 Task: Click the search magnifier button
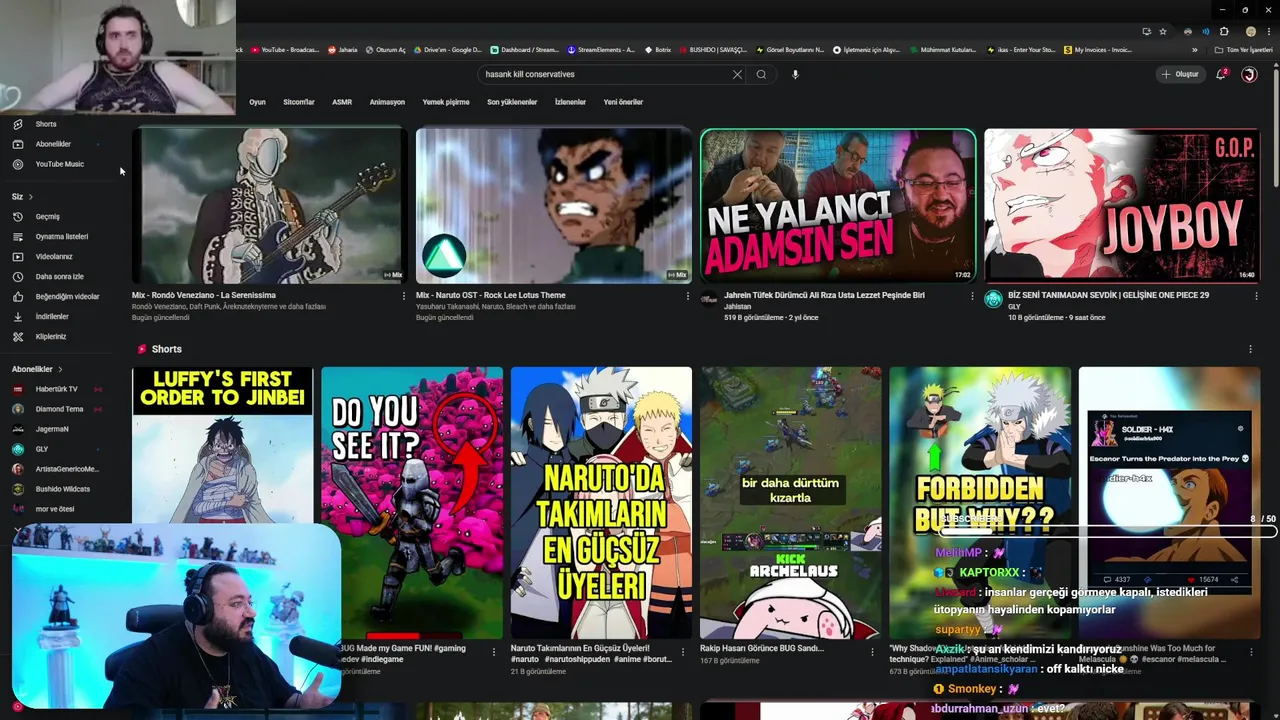click(761, 74)
